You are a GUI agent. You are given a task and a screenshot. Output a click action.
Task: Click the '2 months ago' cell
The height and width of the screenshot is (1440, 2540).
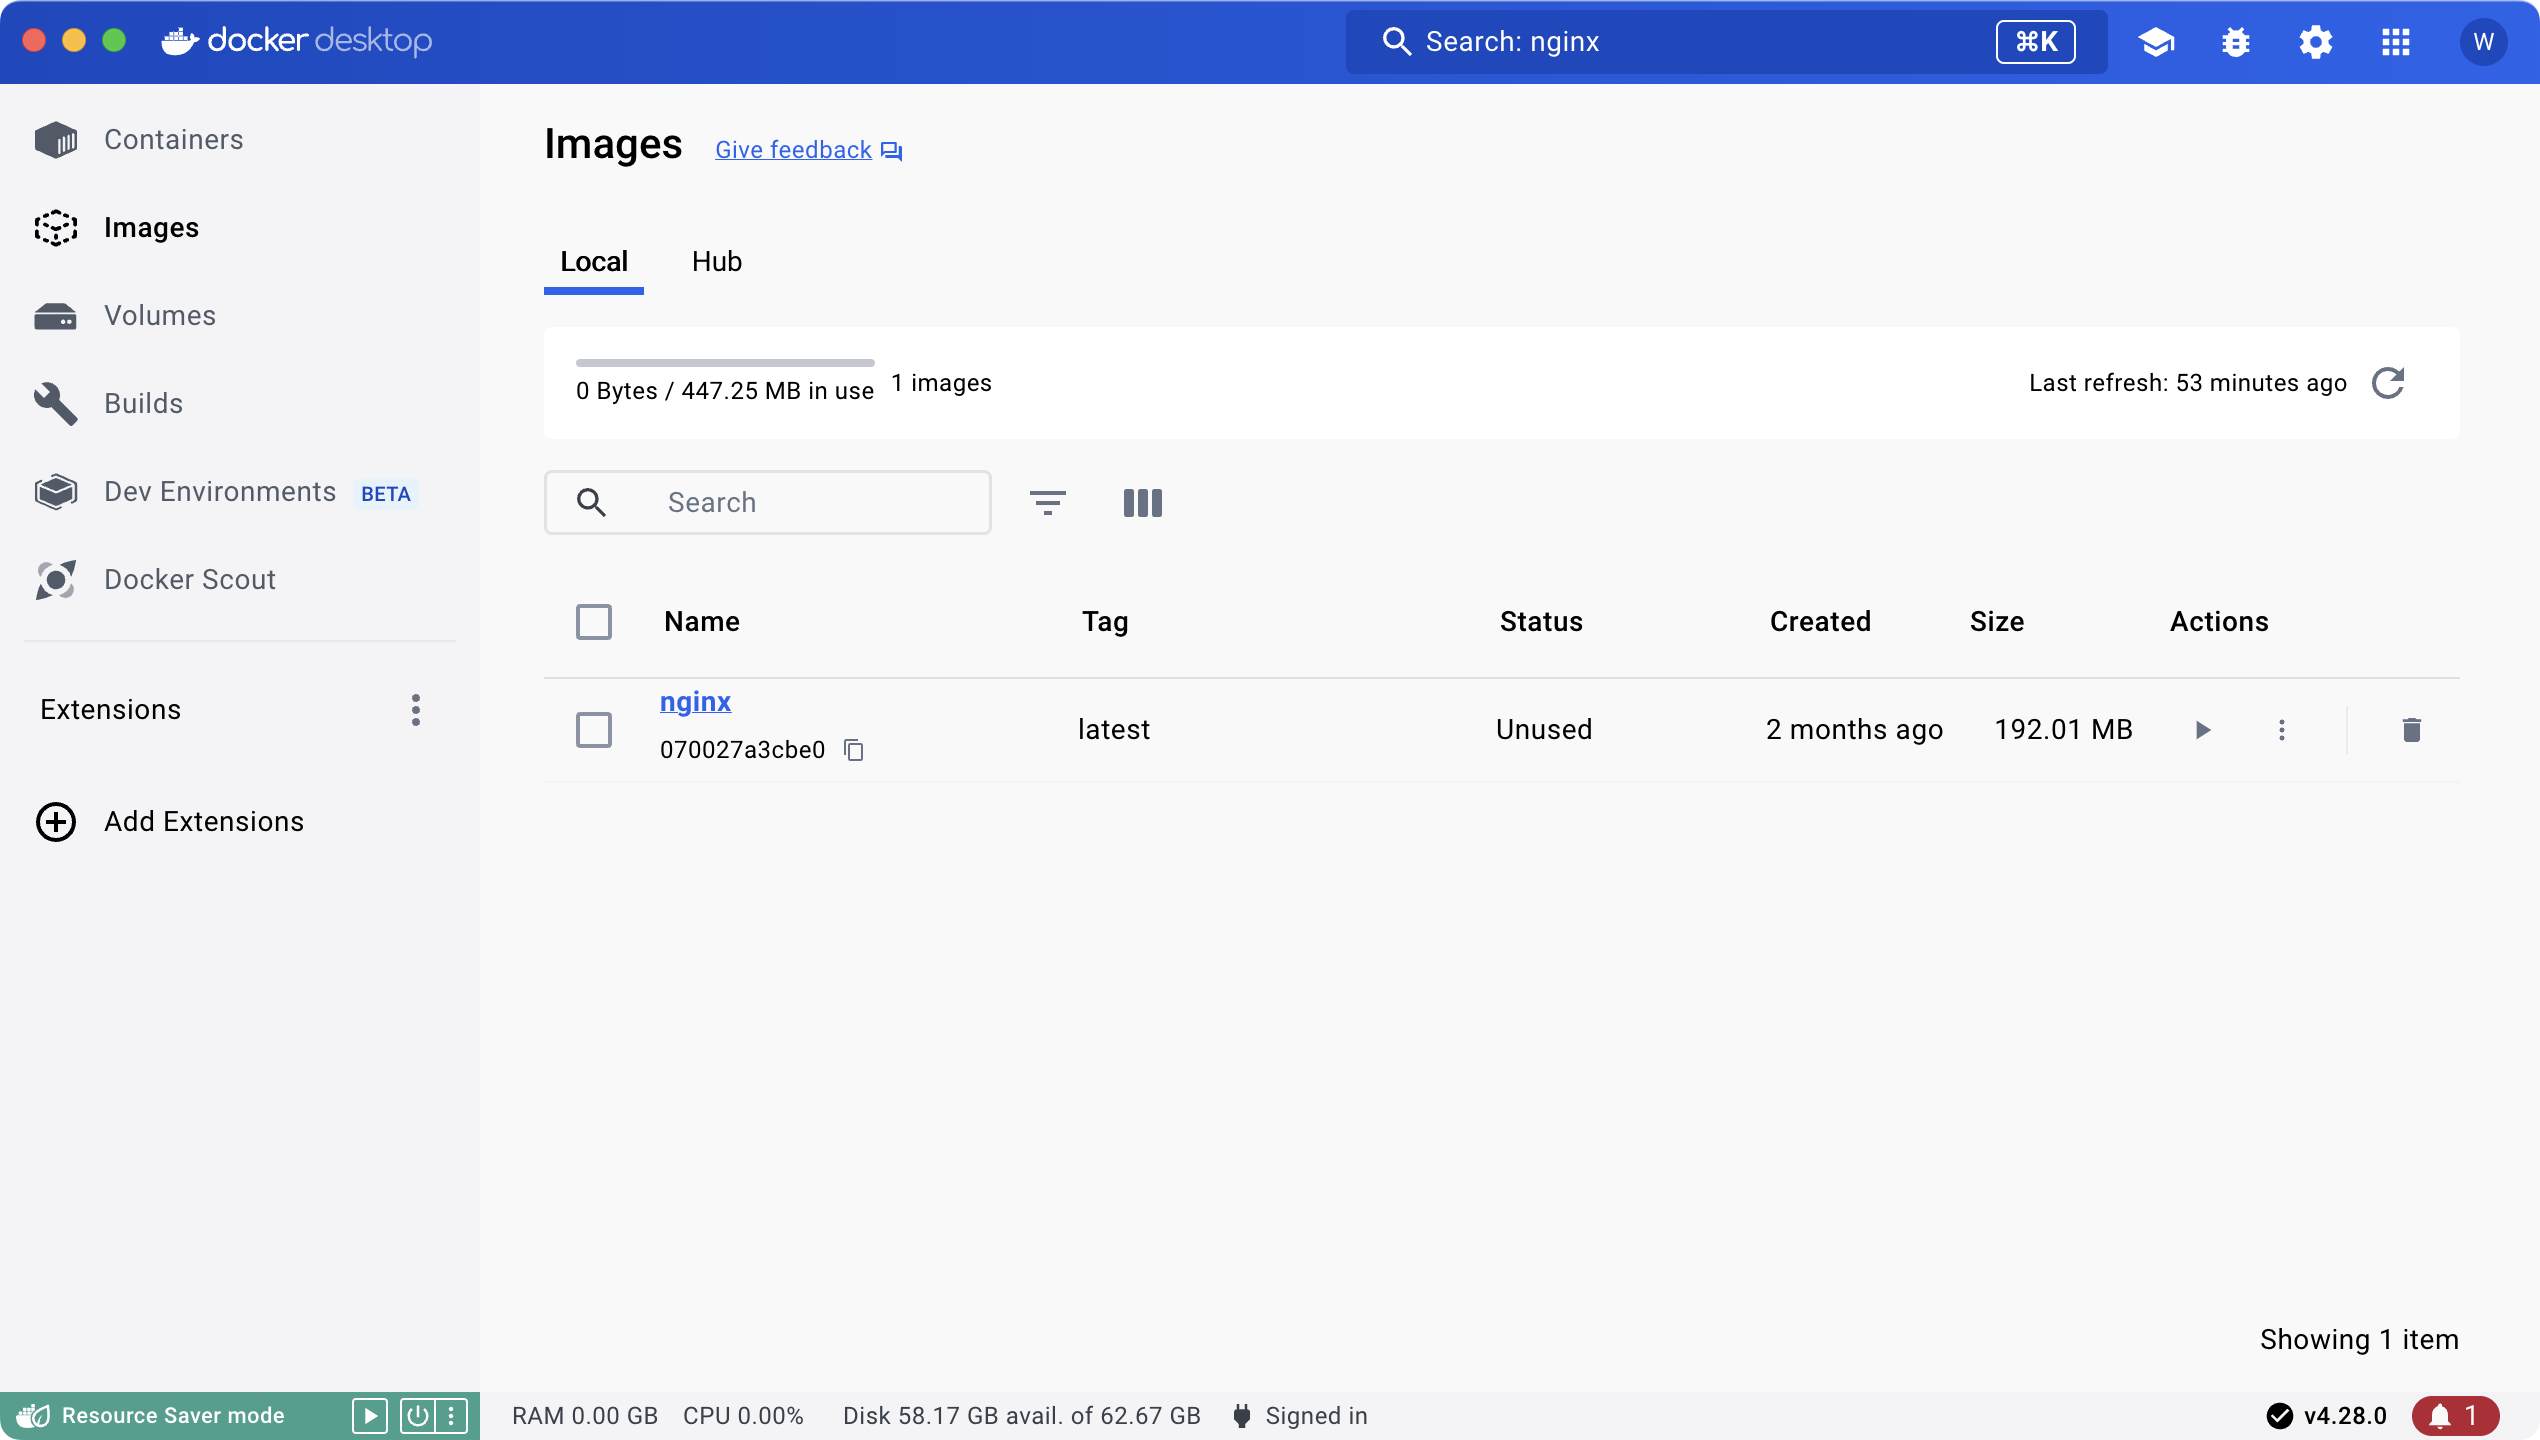1854,730
